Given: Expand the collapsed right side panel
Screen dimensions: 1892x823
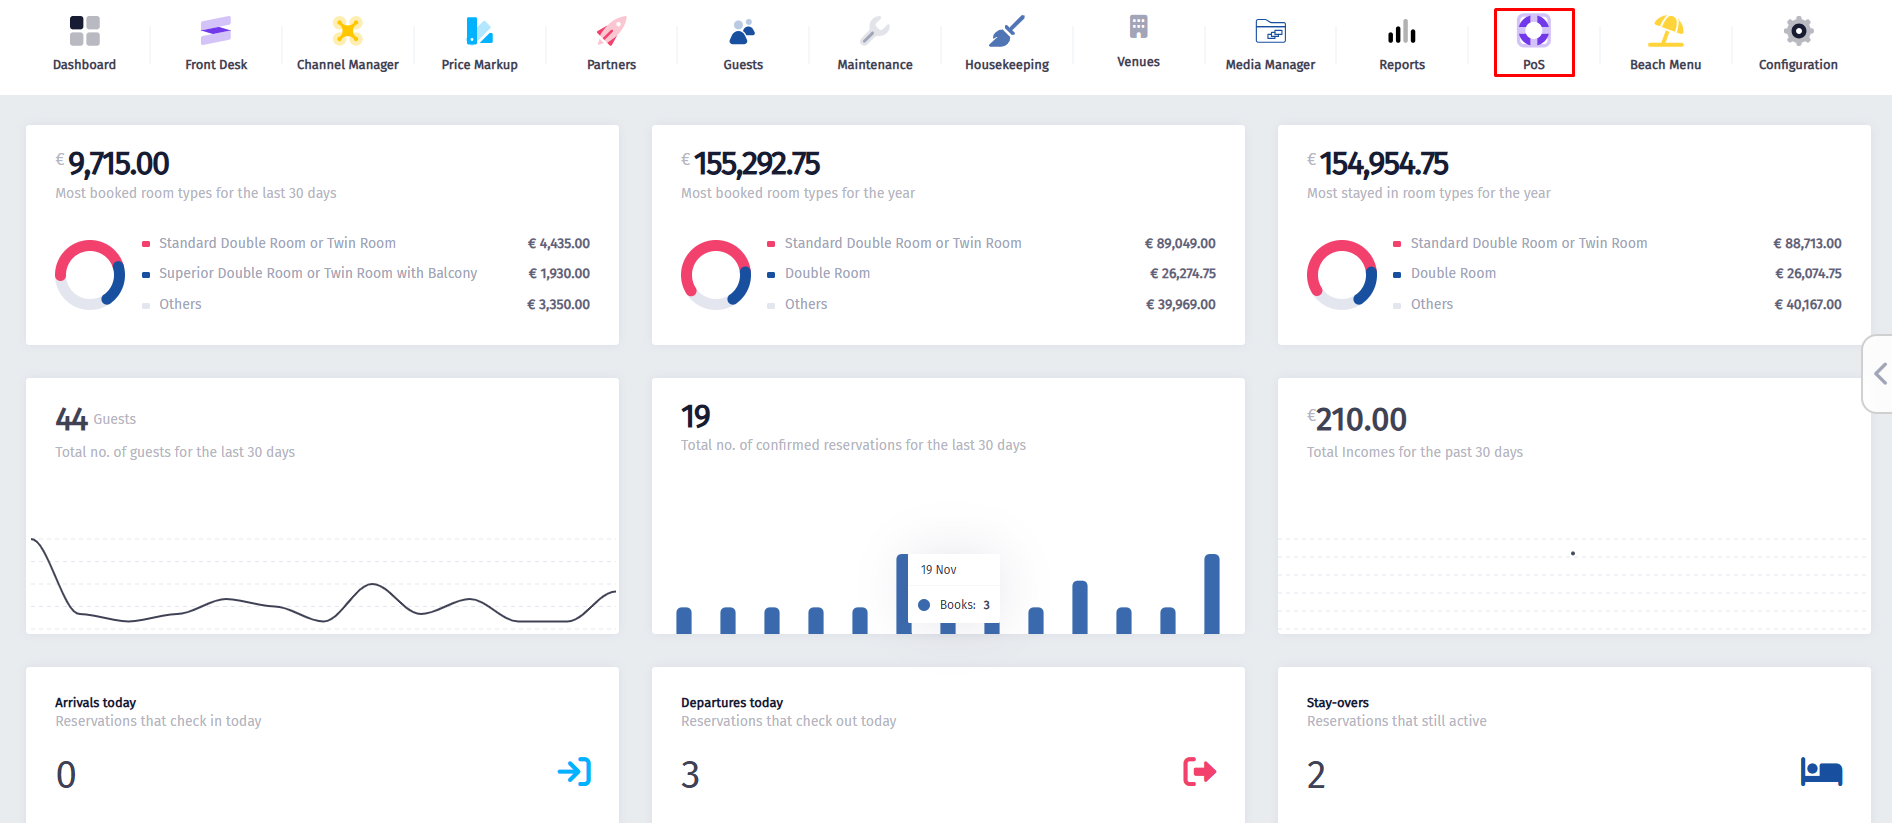Looking at the screenshot, I should 1879,374.
